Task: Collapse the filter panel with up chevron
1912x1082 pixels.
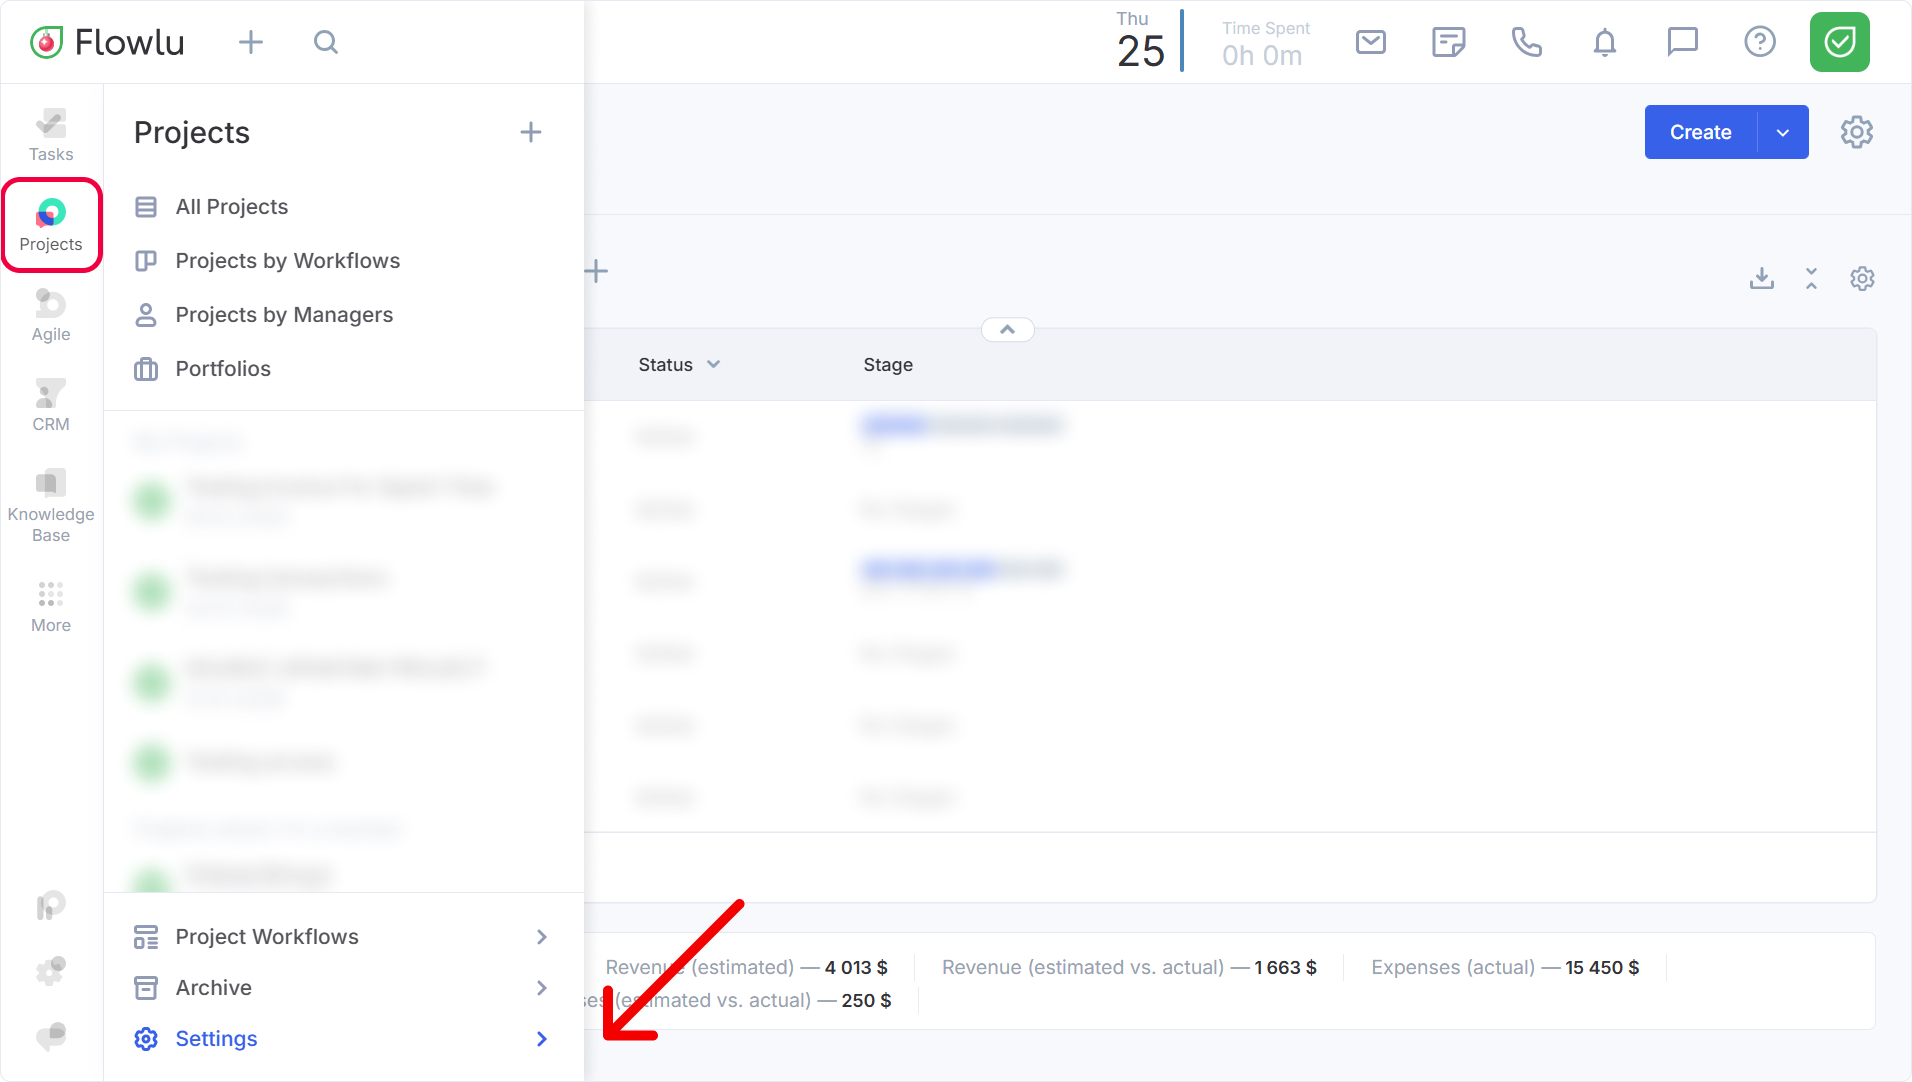Action: [x=1007, y=330]
